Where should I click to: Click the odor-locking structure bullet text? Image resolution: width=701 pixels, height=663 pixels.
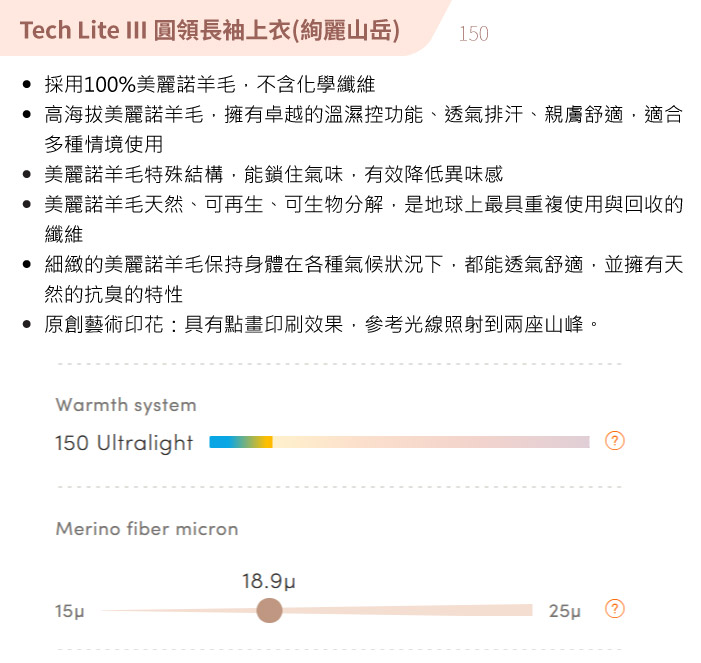[x=274, y=174]
